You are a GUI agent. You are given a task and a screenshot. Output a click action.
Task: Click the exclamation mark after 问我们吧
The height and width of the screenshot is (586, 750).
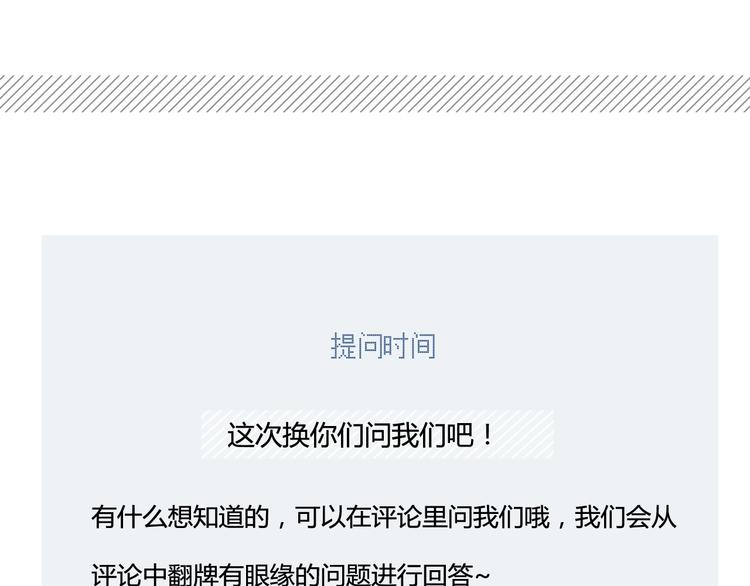487,434
